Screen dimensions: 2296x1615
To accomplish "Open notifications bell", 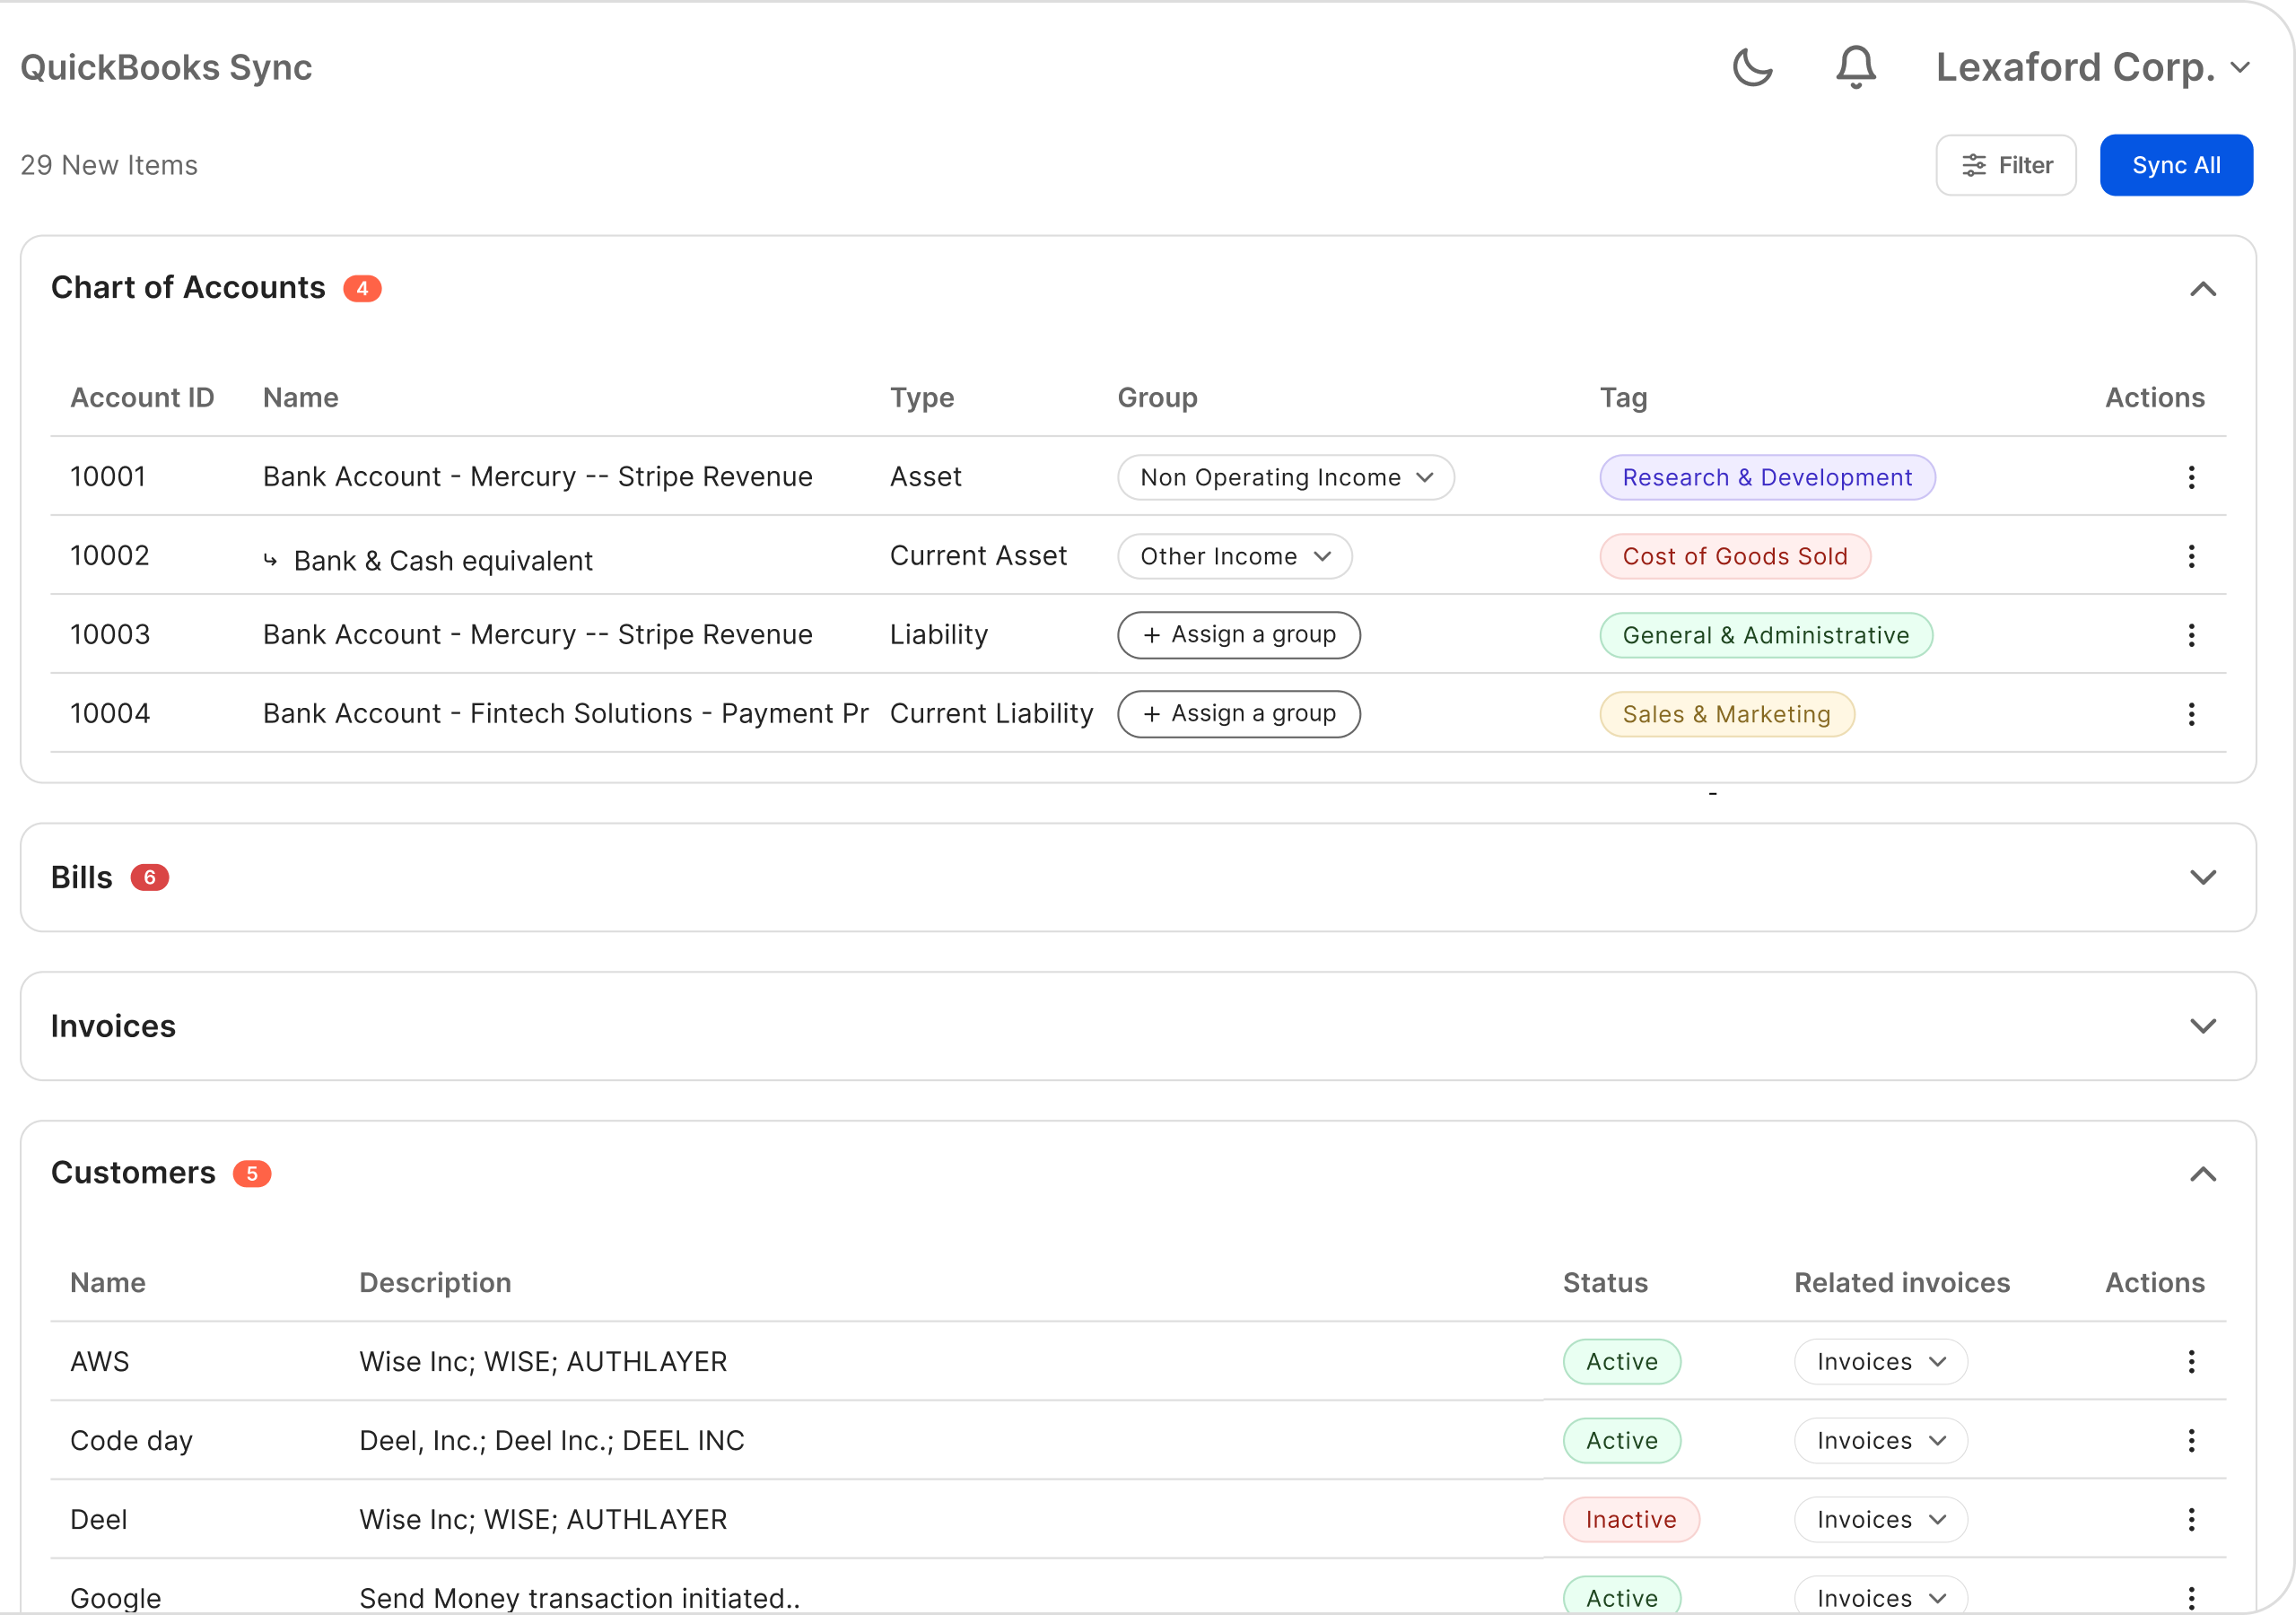I will pyautogui.click(x=1855, y=67).
